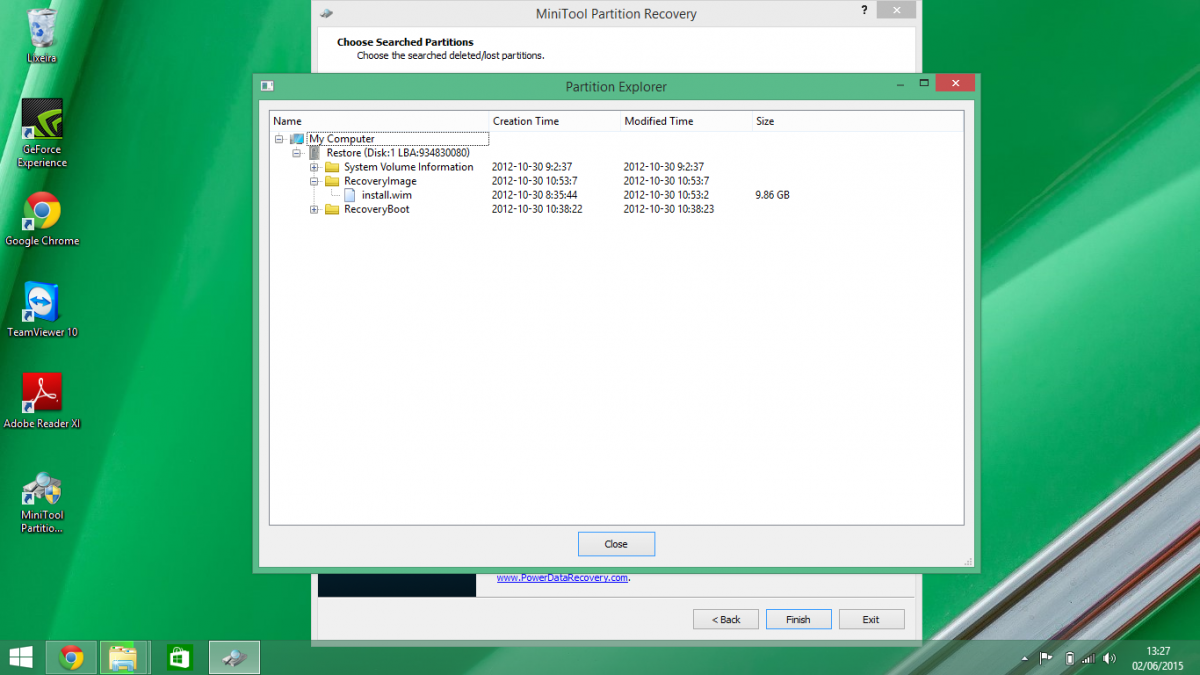Click the battery tray icon
This screenshot has height=675, width=1200.
(1069, 658)
